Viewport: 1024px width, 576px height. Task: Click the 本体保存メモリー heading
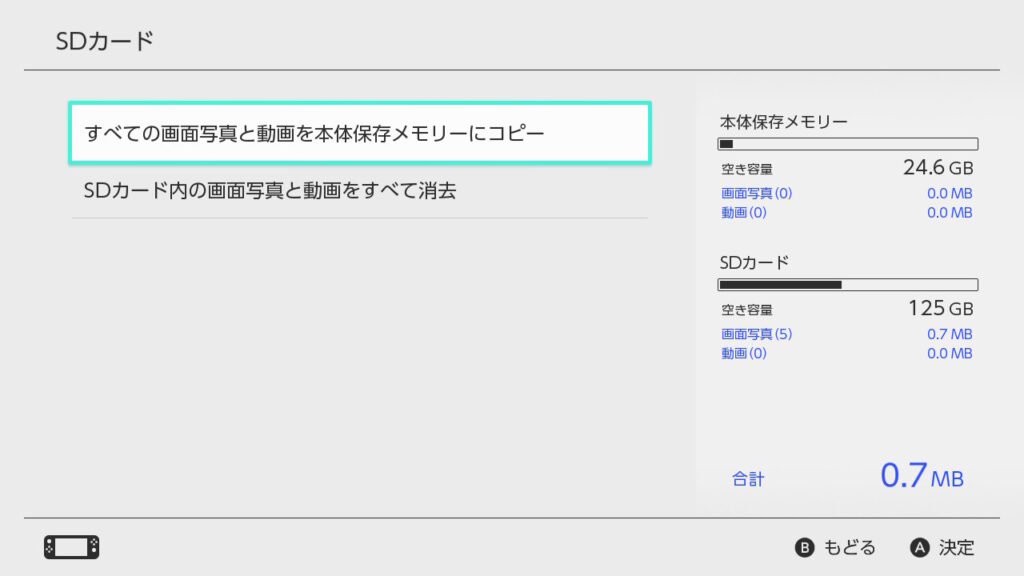[x=784, y=122]
